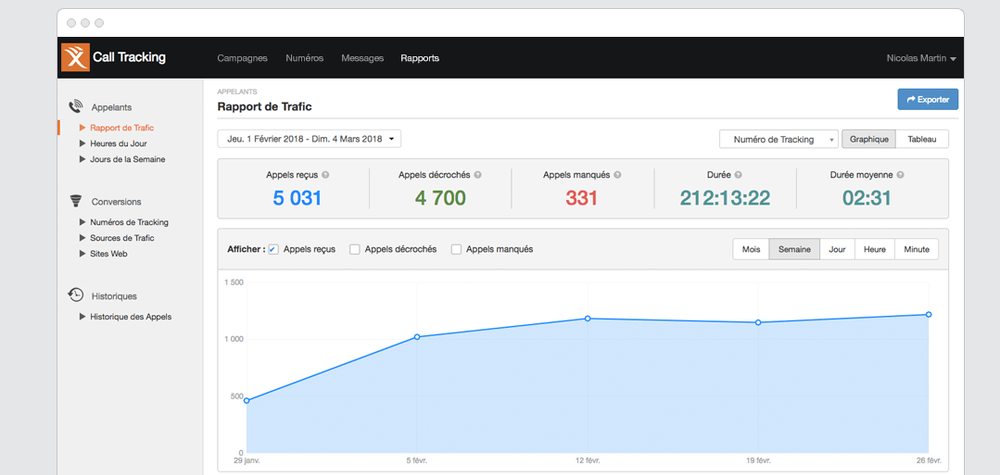Click the 5 févr. data point on chart
1000x475 pixels.
(x=417, y=337)
